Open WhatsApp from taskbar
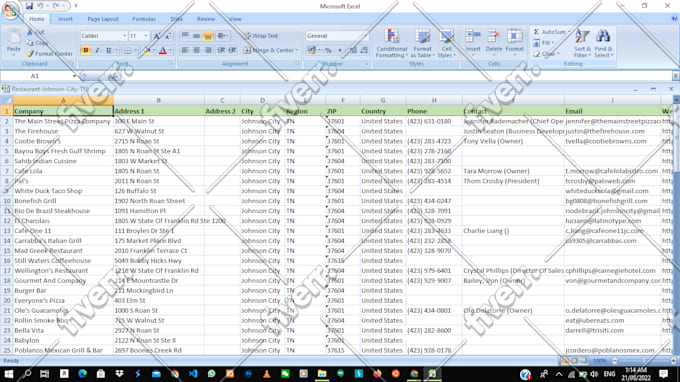Screen dimensions: 680x382 [211, 374]
